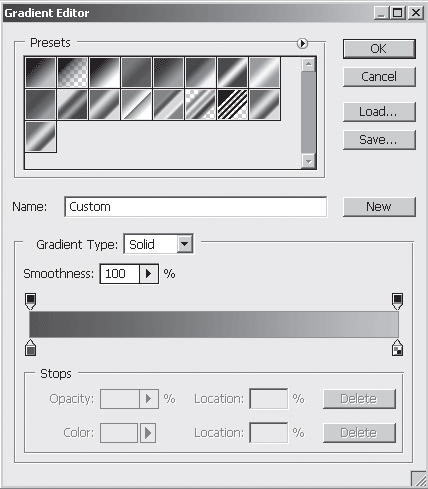Choose the first preset in top row

[x=40, y=72]
